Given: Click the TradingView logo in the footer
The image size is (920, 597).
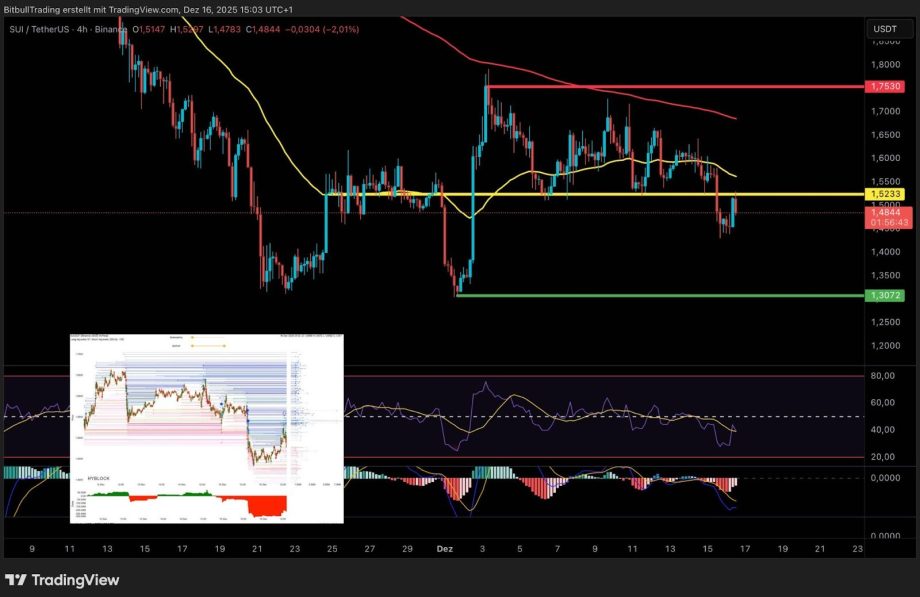Looking at the screenshot, I should pyautogui.click(x=62, y=580).
